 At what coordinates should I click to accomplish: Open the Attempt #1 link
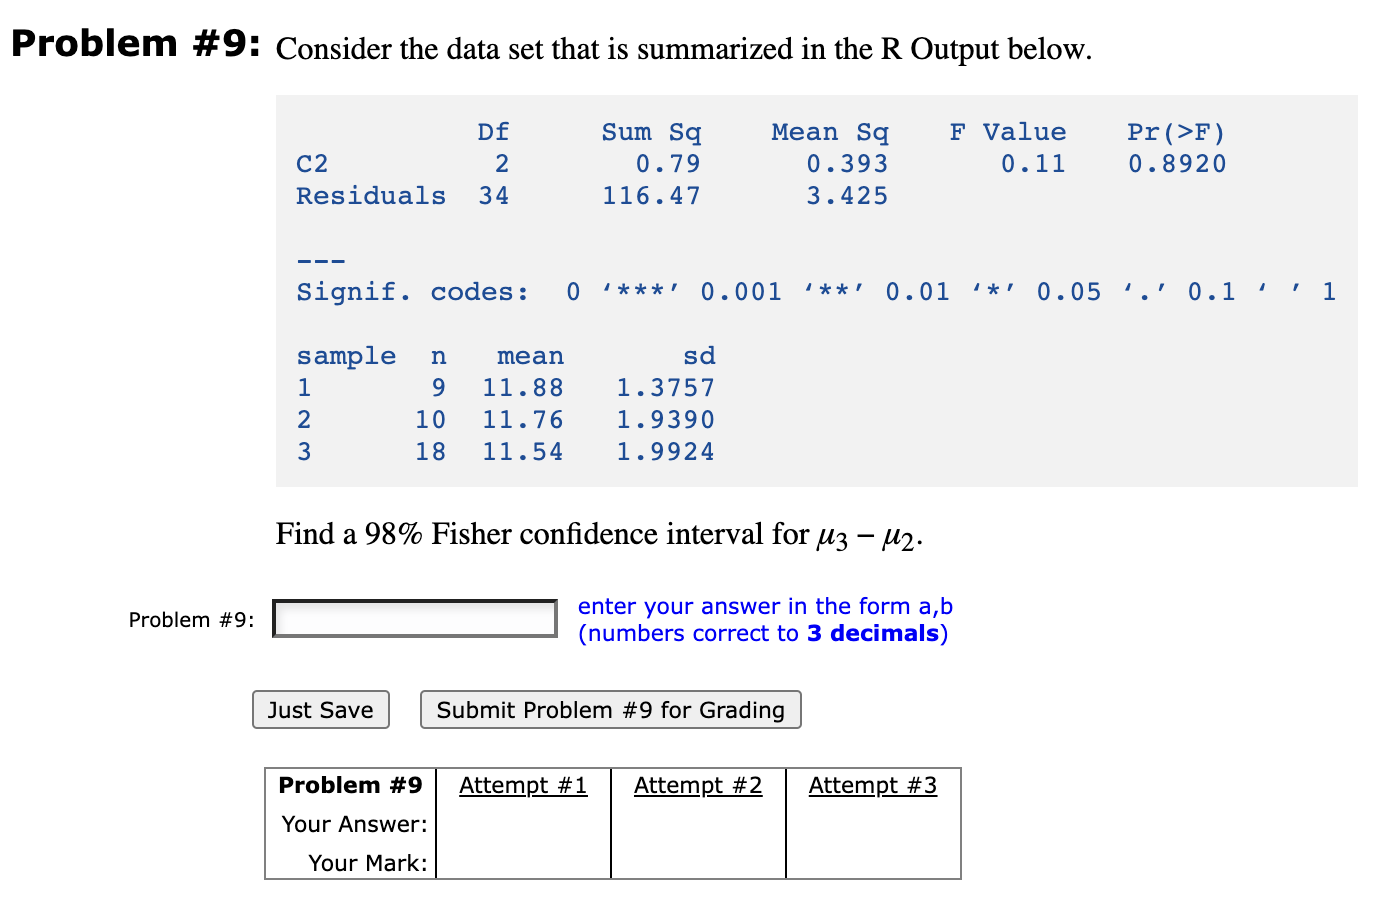coord(523,786)
